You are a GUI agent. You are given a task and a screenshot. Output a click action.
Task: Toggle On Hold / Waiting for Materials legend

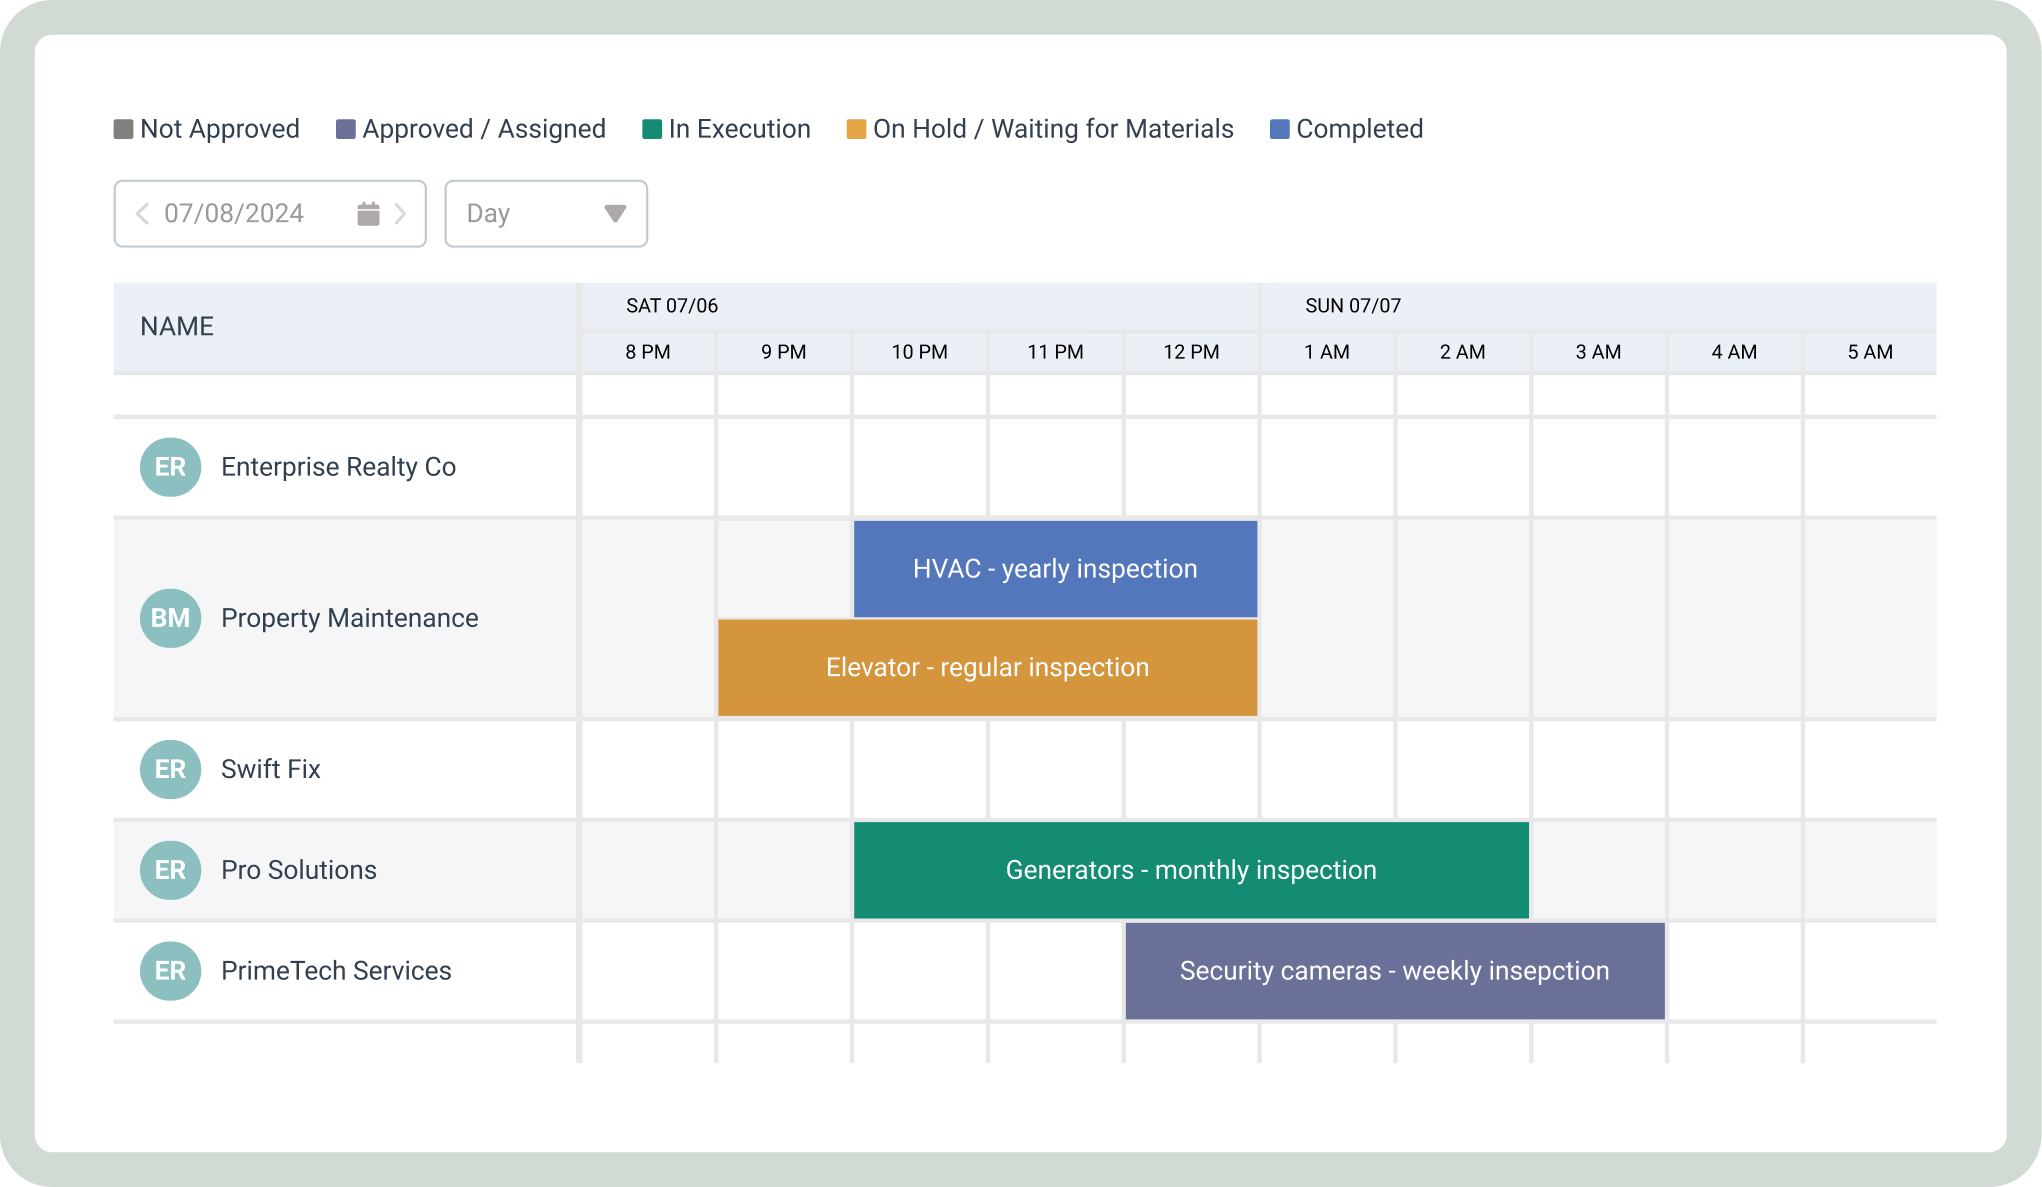1040,129
